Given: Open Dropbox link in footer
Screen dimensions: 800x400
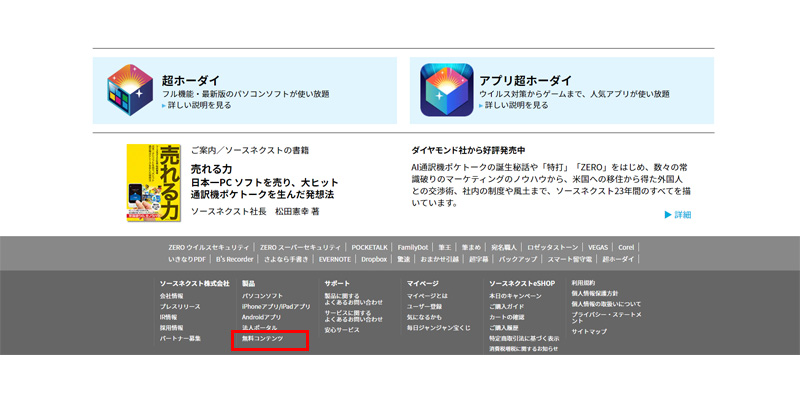Looking at the screenshot, I should pyautogui.click(x=374, y=259).
